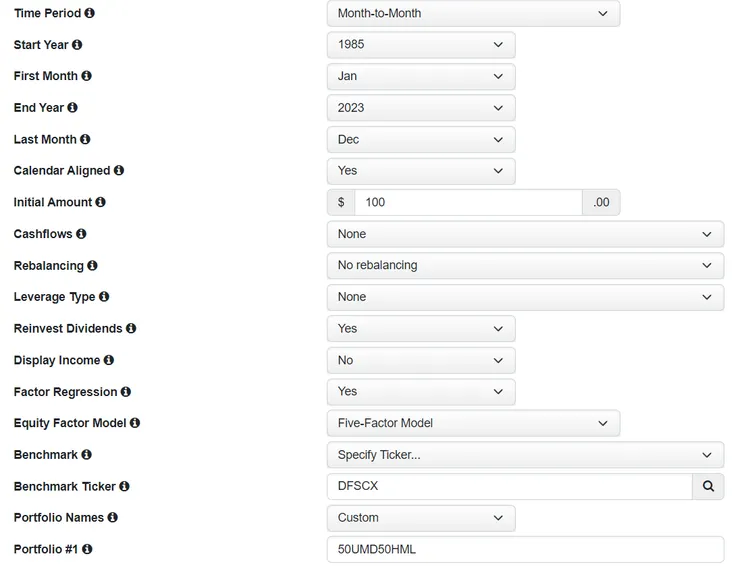The height and width of the screenshot is (566, 740).
Task: Click the Reinvest Dividends info icon
Action: point(131,328)
